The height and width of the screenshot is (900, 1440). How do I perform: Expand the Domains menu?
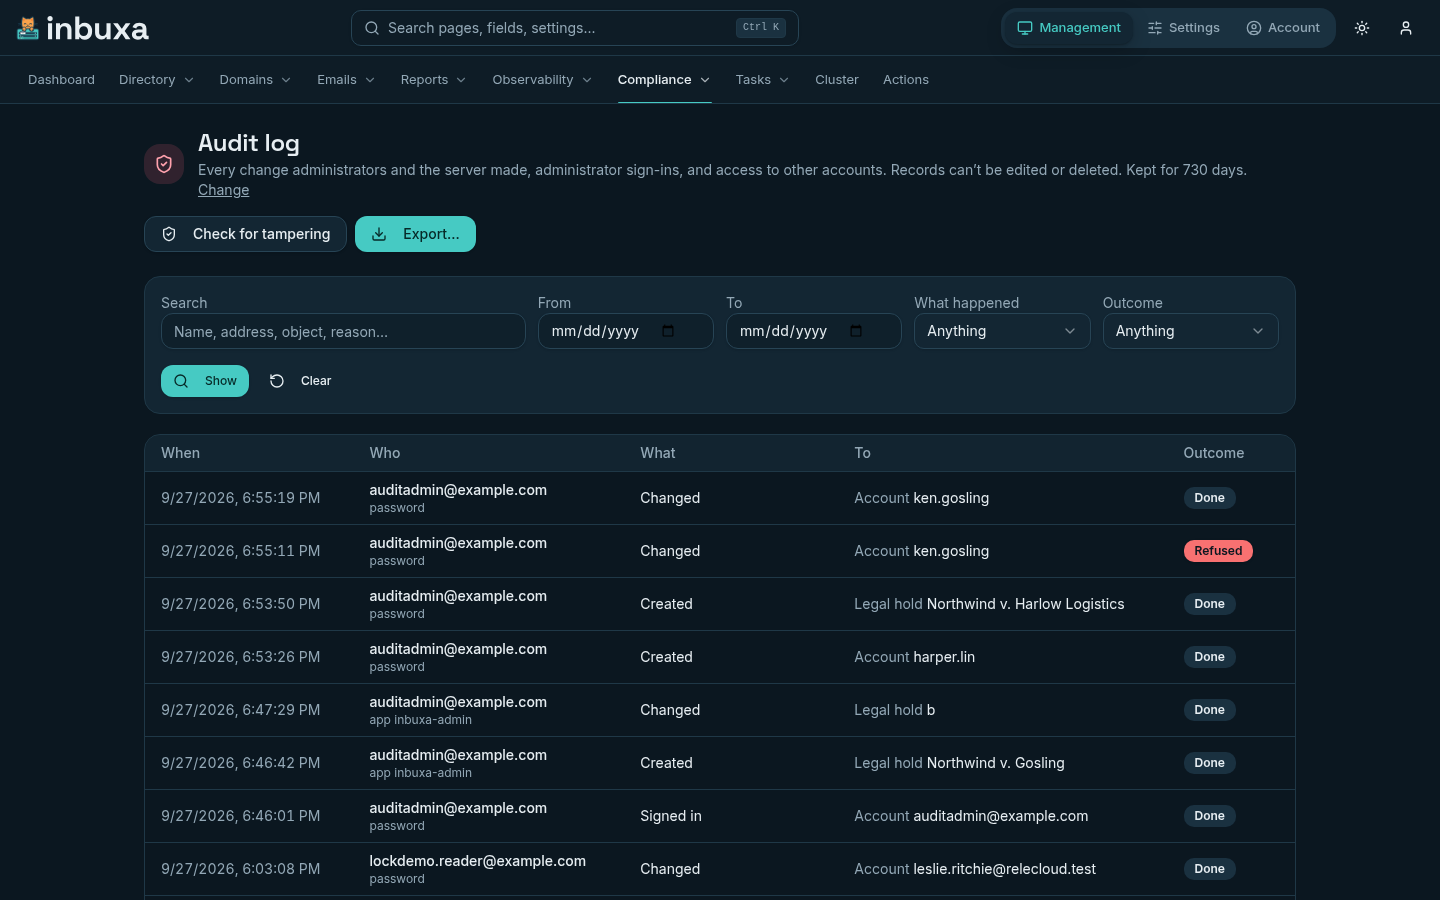255,80
